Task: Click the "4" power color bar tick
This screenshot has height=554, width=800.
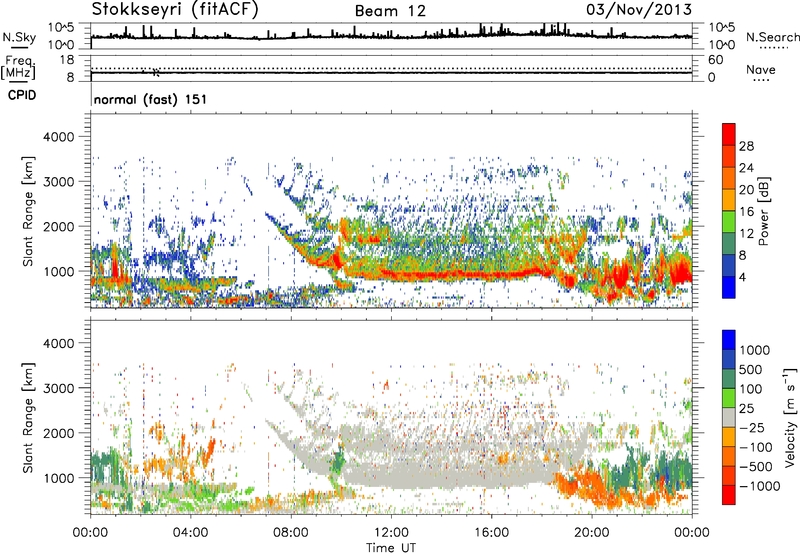Action: tap(742, 277)
